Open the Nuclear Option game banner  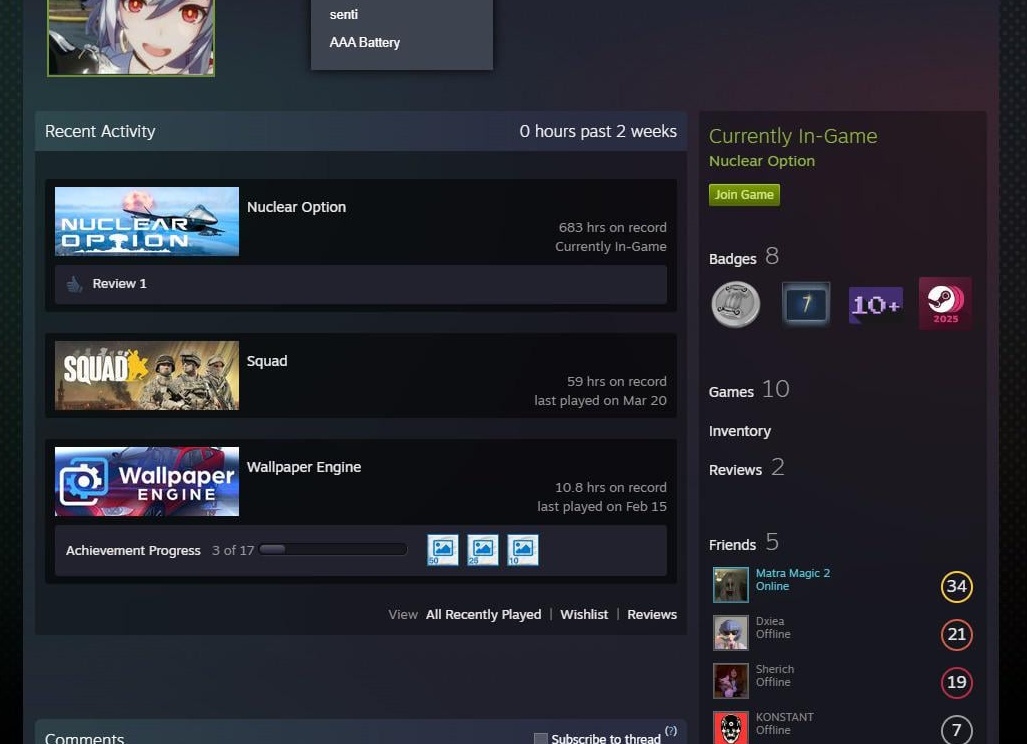click(x=147, y=221)
